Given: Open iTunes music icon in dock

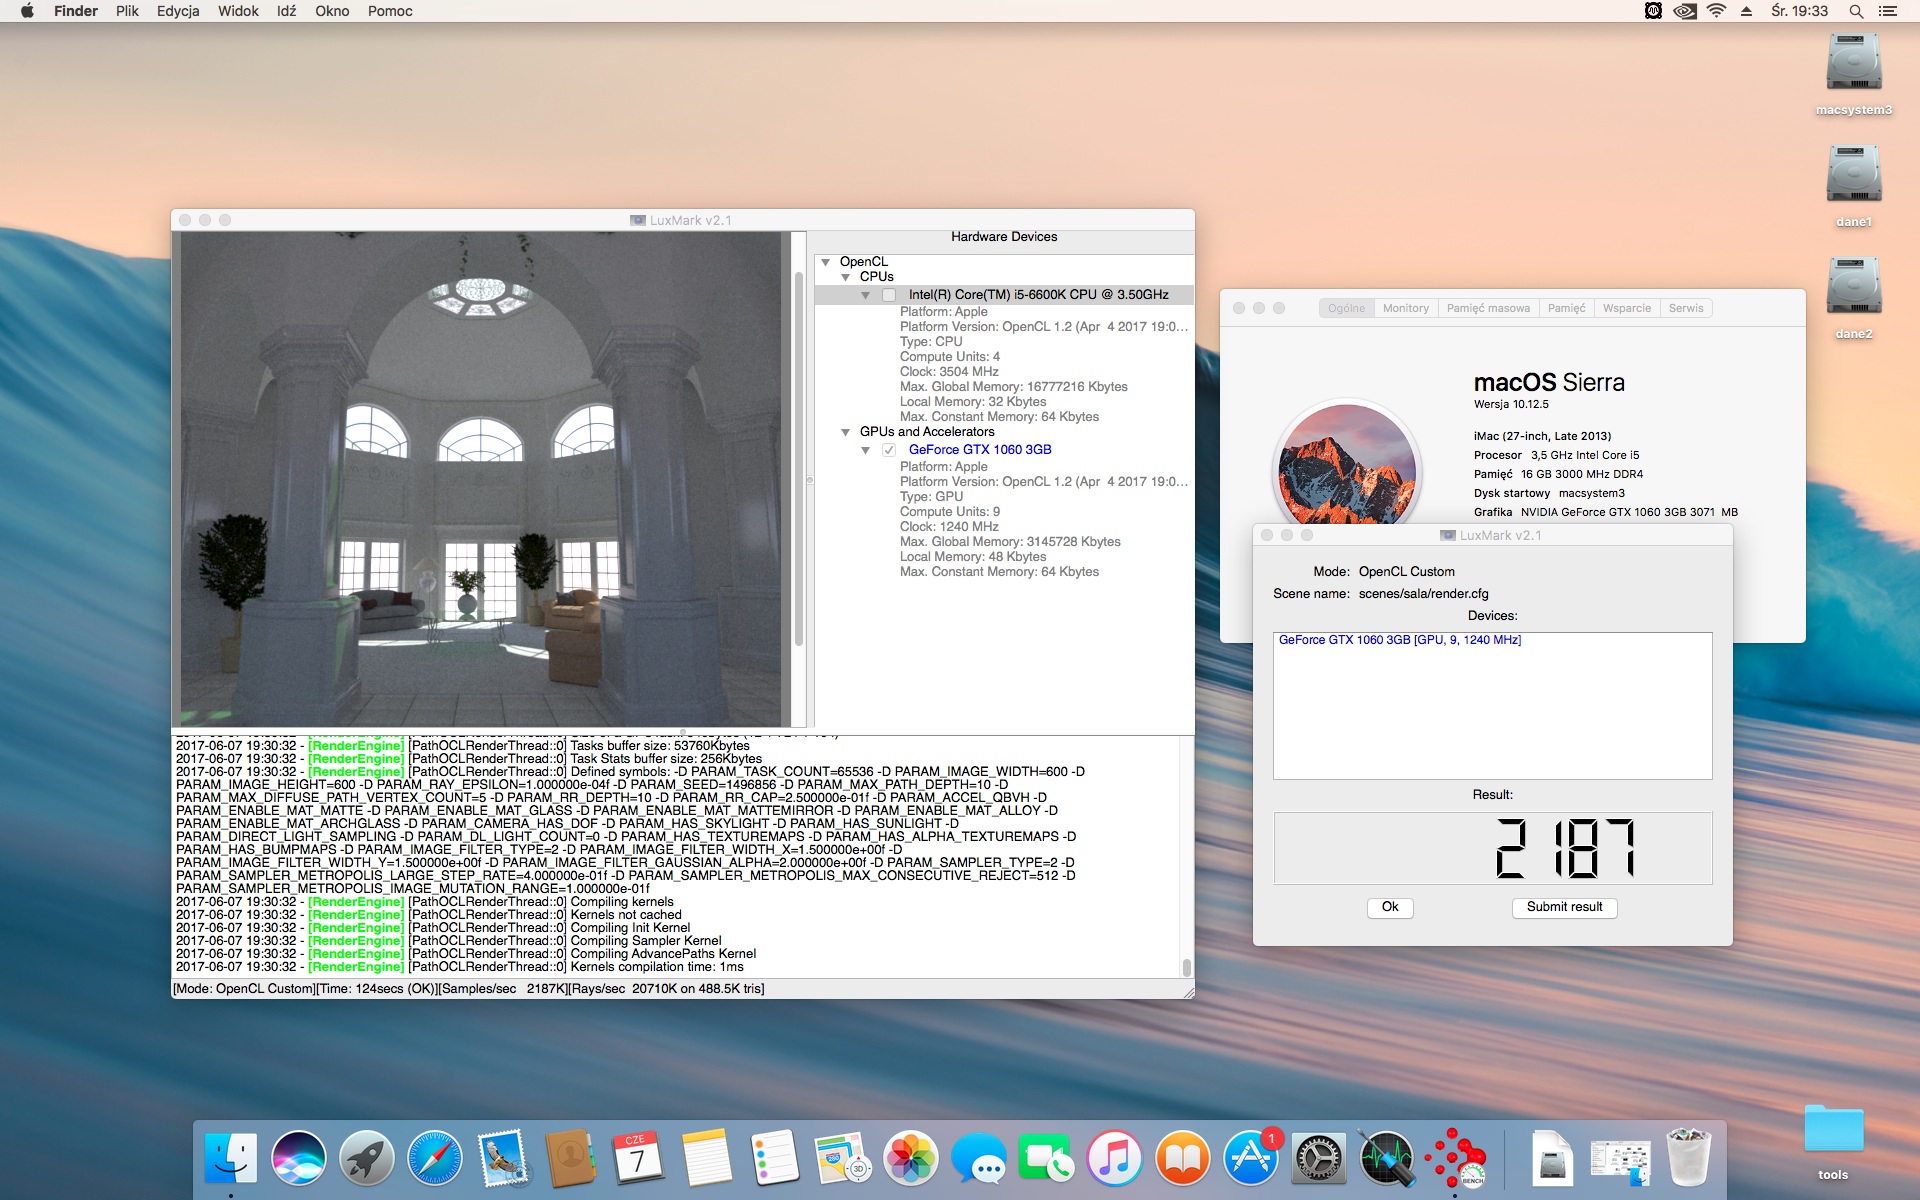Looking at the screenshot, I should 1115,1158.
